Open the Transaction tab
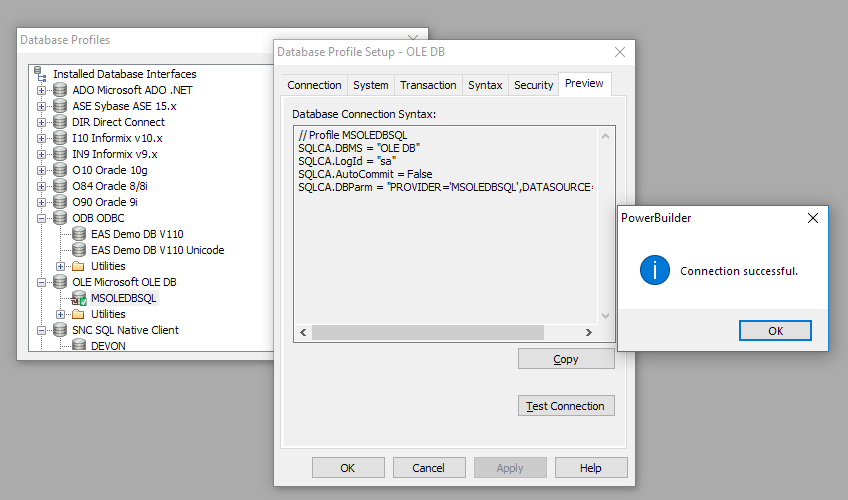Screen dimensions: 848x500 tap(428, 85)
